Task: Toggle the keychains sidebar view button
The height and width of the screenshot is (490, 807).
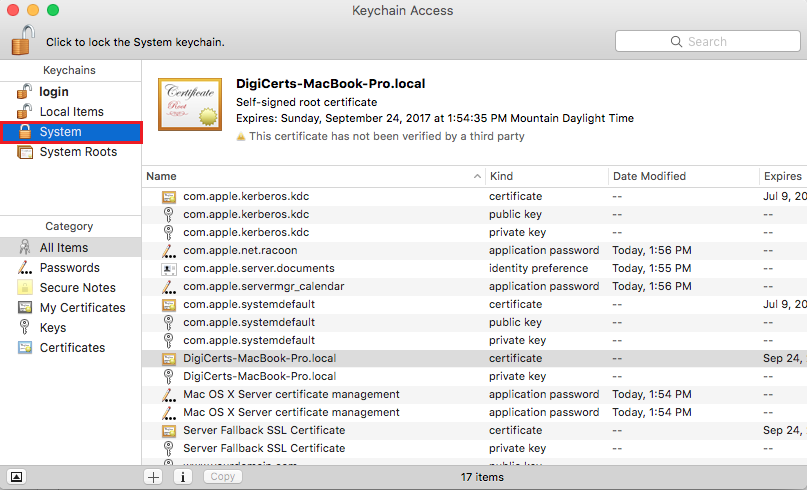Action: tap(18, 477)
